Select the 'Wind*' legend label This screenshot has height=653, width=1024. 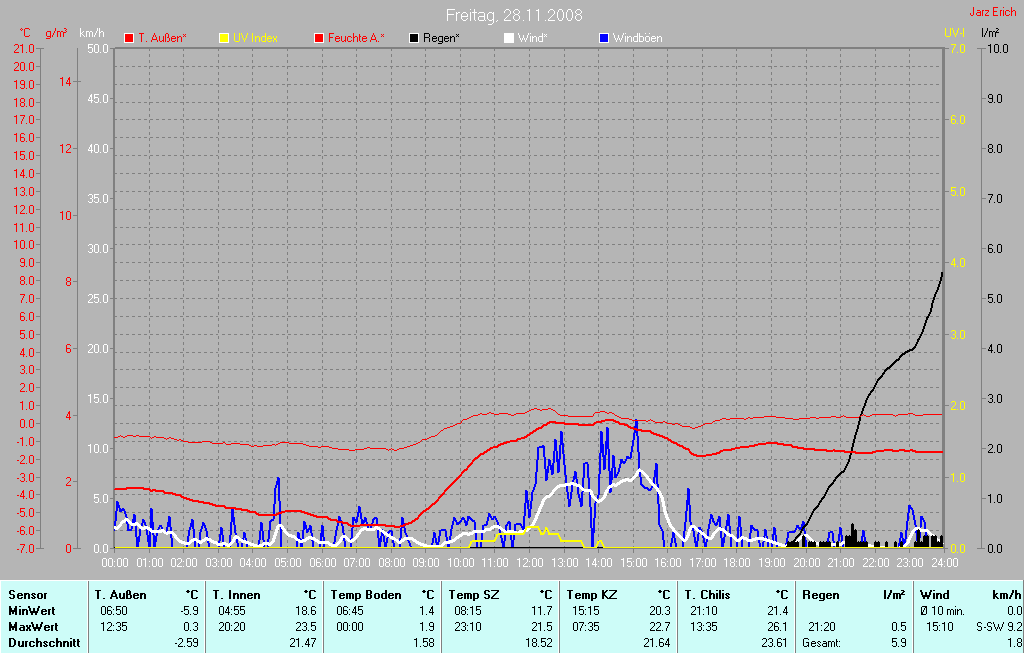click(532, 38)
